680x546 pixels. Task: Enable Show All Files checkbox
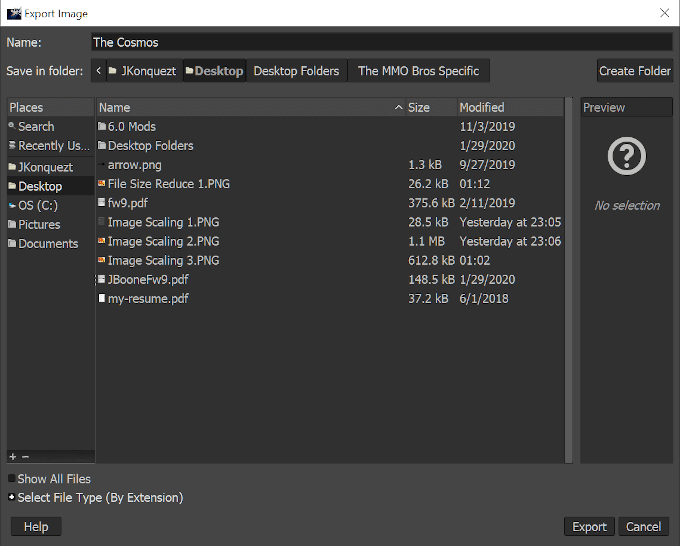coord(12,479)
